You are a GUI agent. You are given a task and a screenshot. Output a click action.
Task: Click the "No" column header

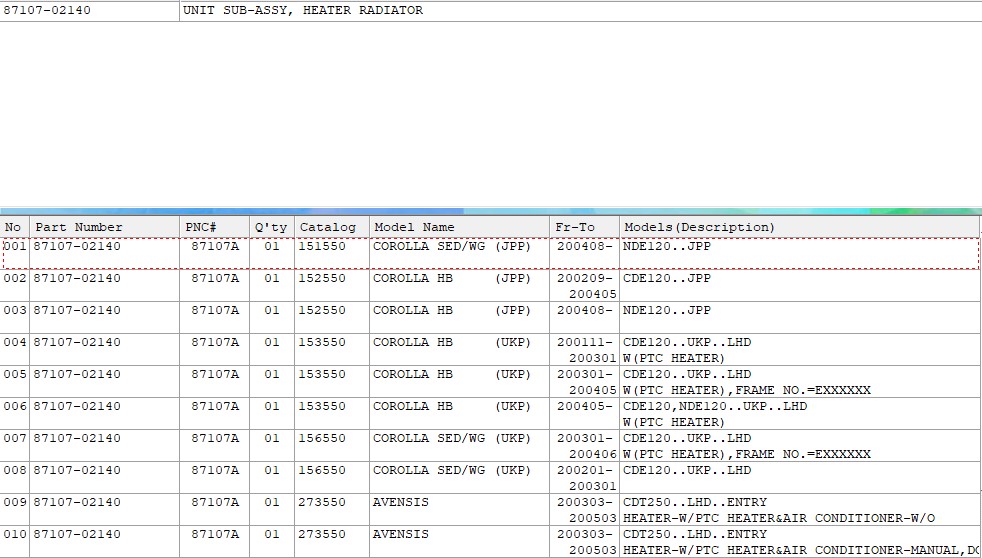[x=14, y=227]
